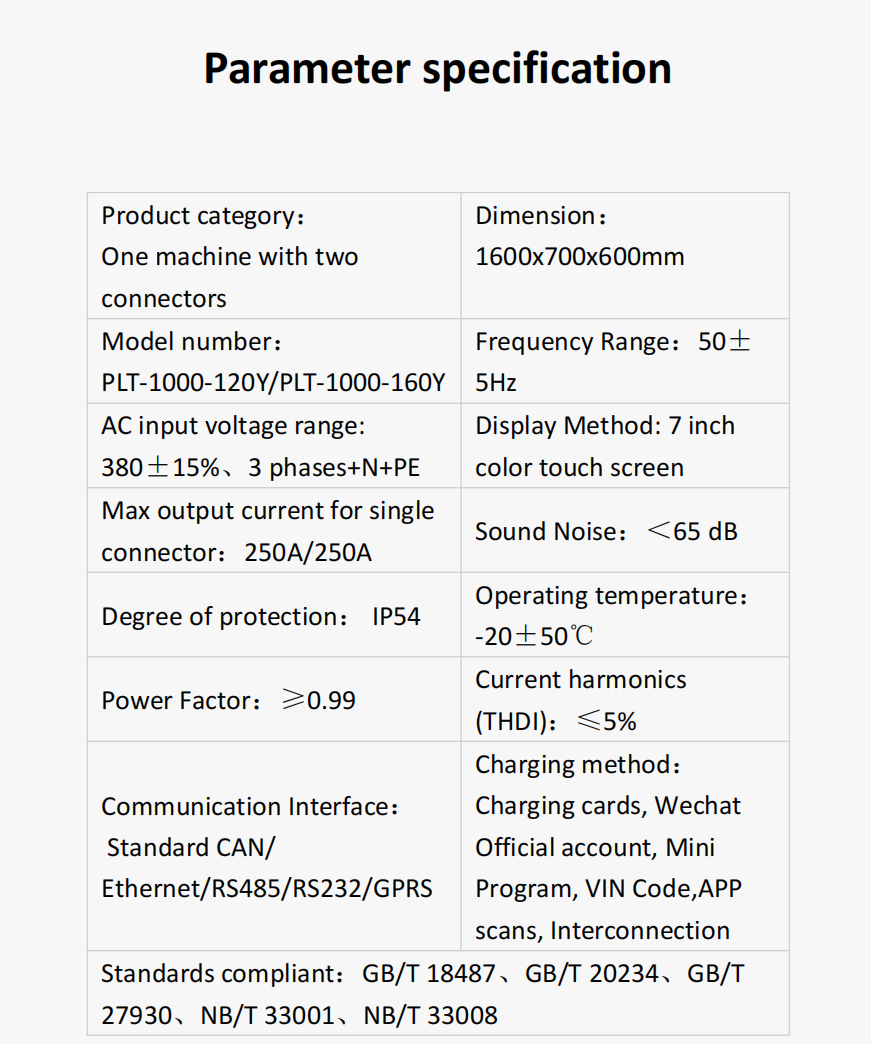
Task: Click the Display Method touch screen cell
Action: (x=625, y=445)
